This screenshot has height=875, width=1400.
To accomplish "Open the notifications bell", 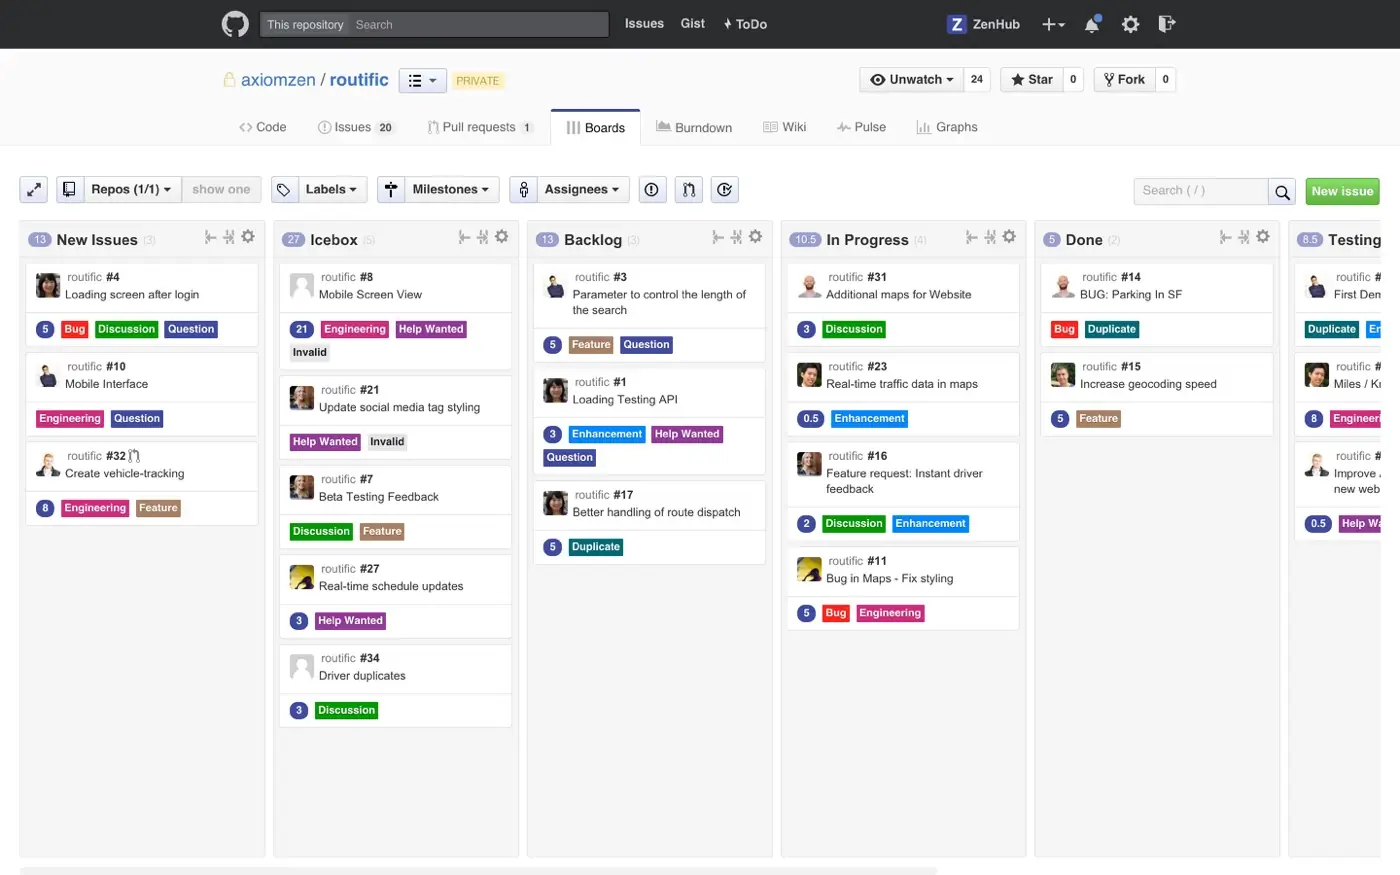I will pyautogui.click(x=1092, y=24).
